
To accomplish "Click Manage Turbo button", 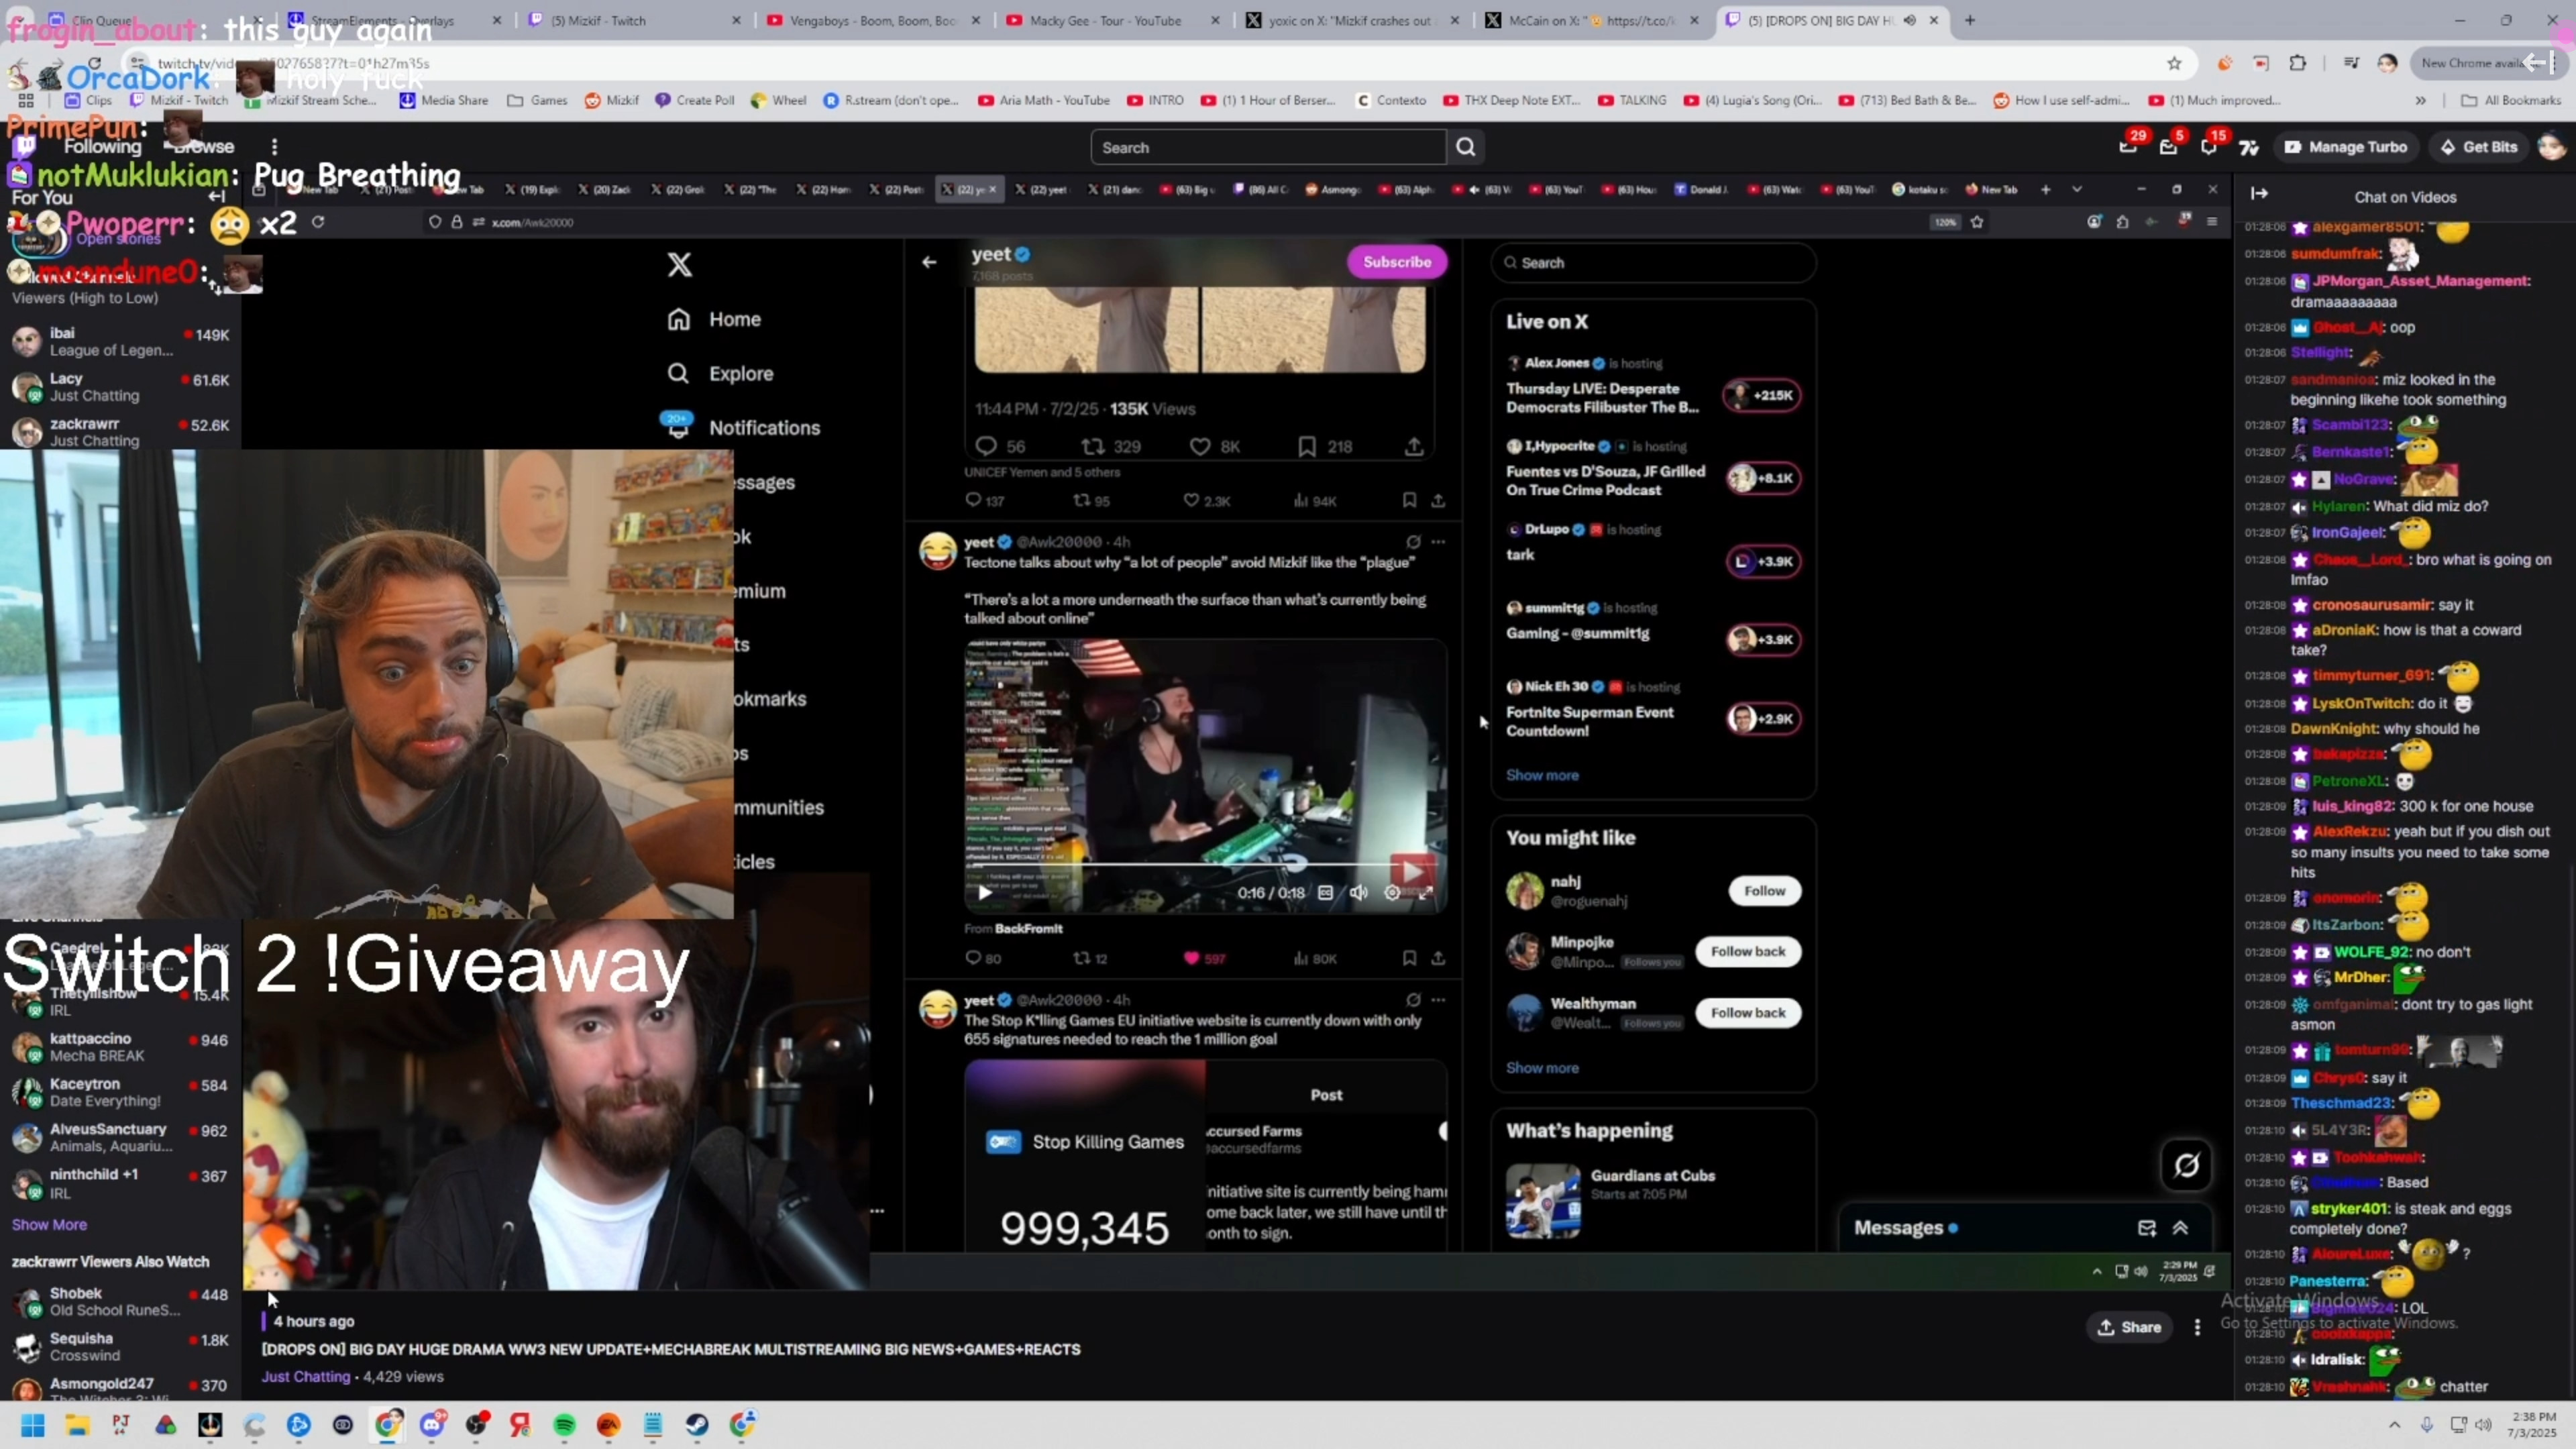I will point(2345,147).
